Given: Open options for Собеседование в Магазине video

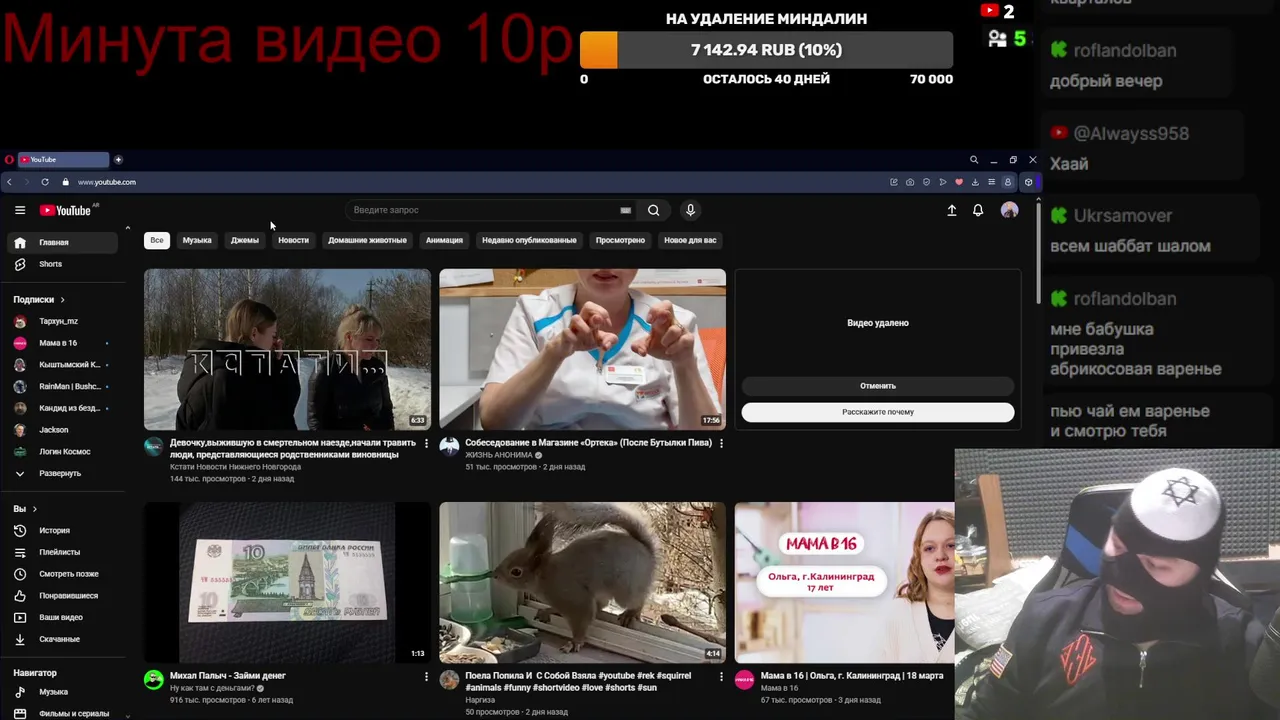Looking at the screenshot, I should point(721,443).
